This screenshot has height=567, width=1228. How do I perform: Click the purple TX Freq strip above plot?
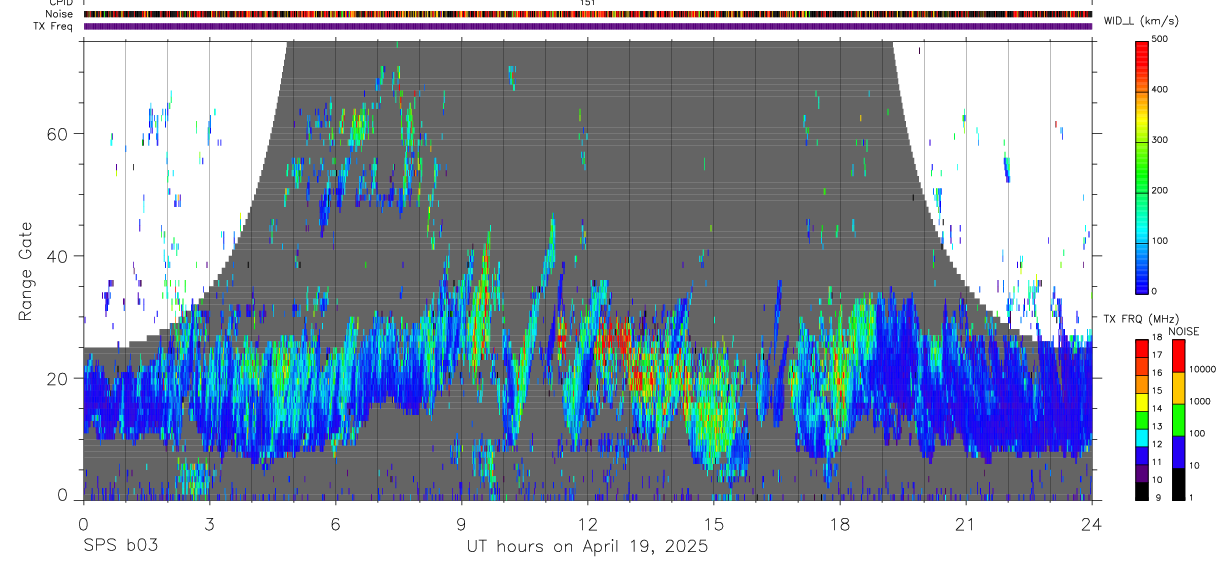pos(587,26)
